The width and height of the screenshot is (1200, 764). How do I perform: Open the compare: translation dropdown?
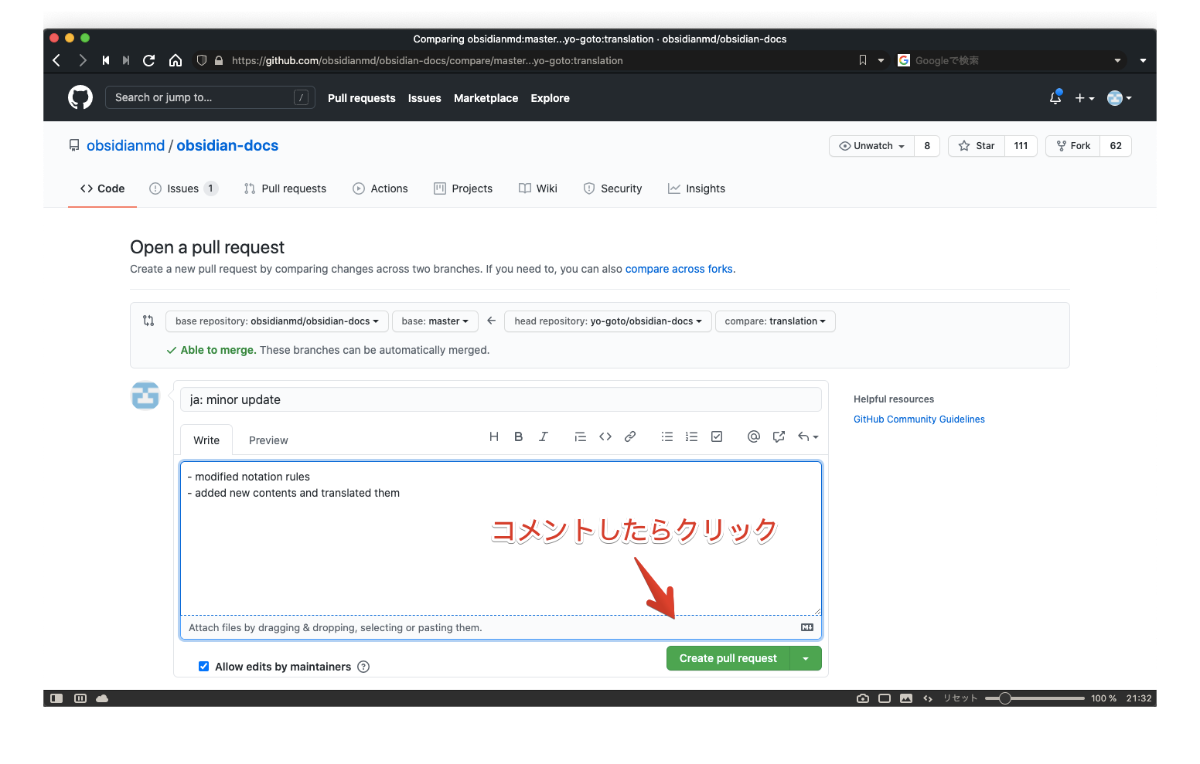click(x=775, y=321)
